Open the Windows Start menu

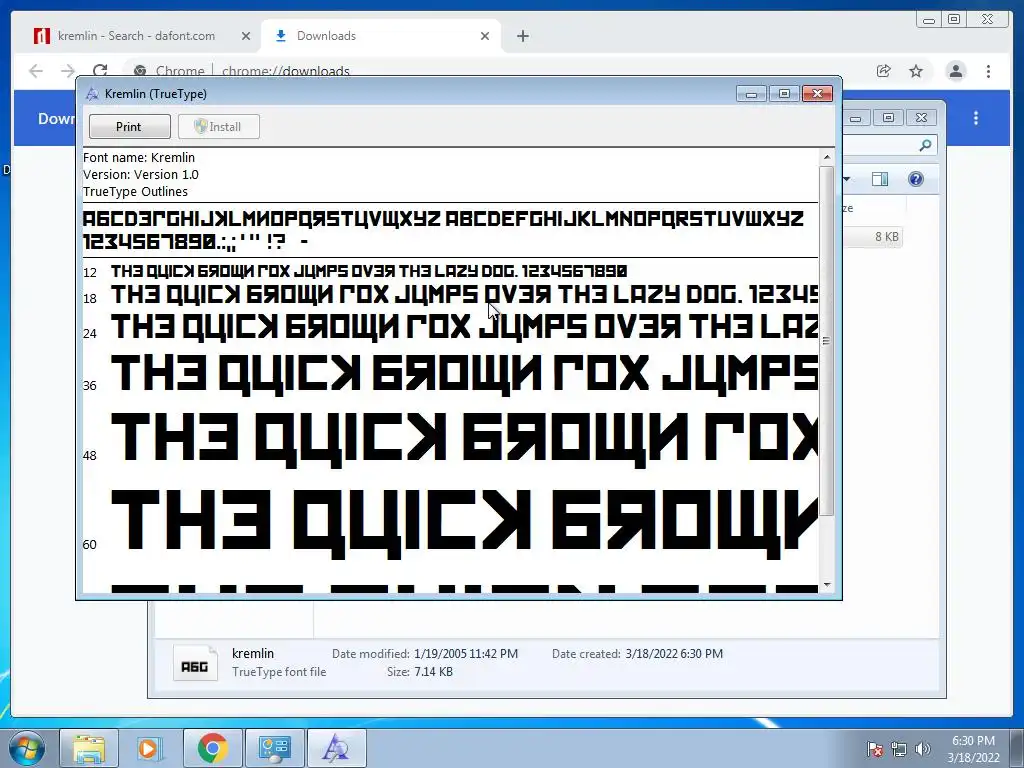(x=26, y=748)
